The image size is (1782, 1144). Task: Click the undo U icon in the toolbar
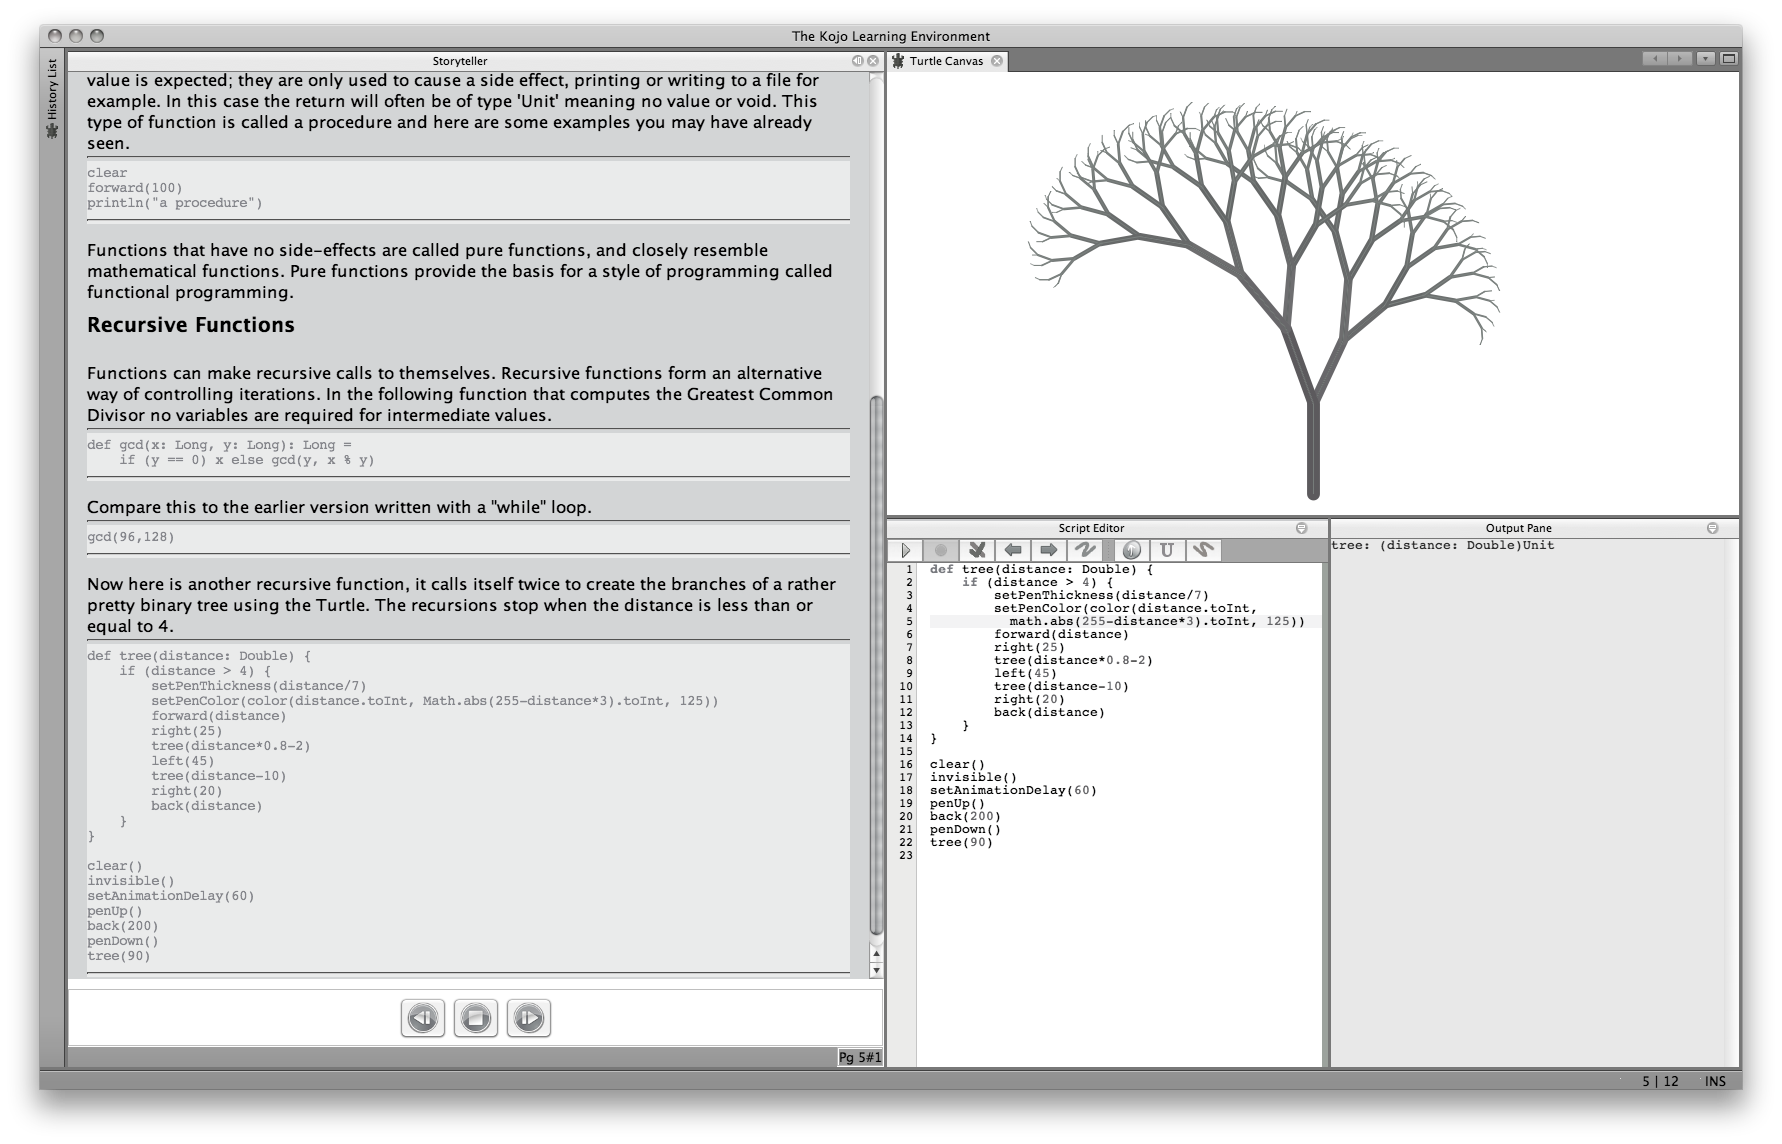[x=1167, y=550]
